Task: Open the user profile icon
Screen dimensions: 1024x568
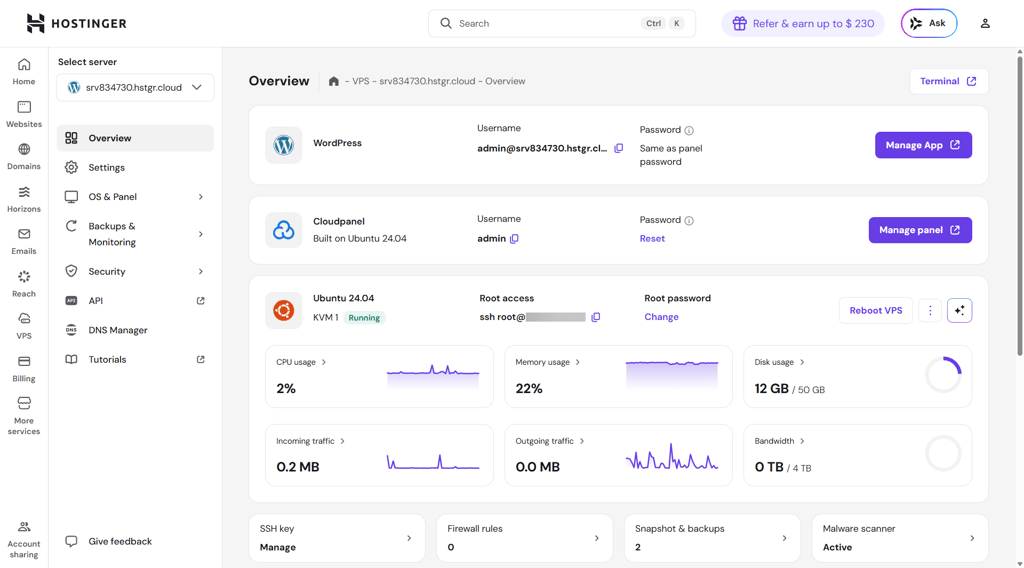Action: pos(985,24)
